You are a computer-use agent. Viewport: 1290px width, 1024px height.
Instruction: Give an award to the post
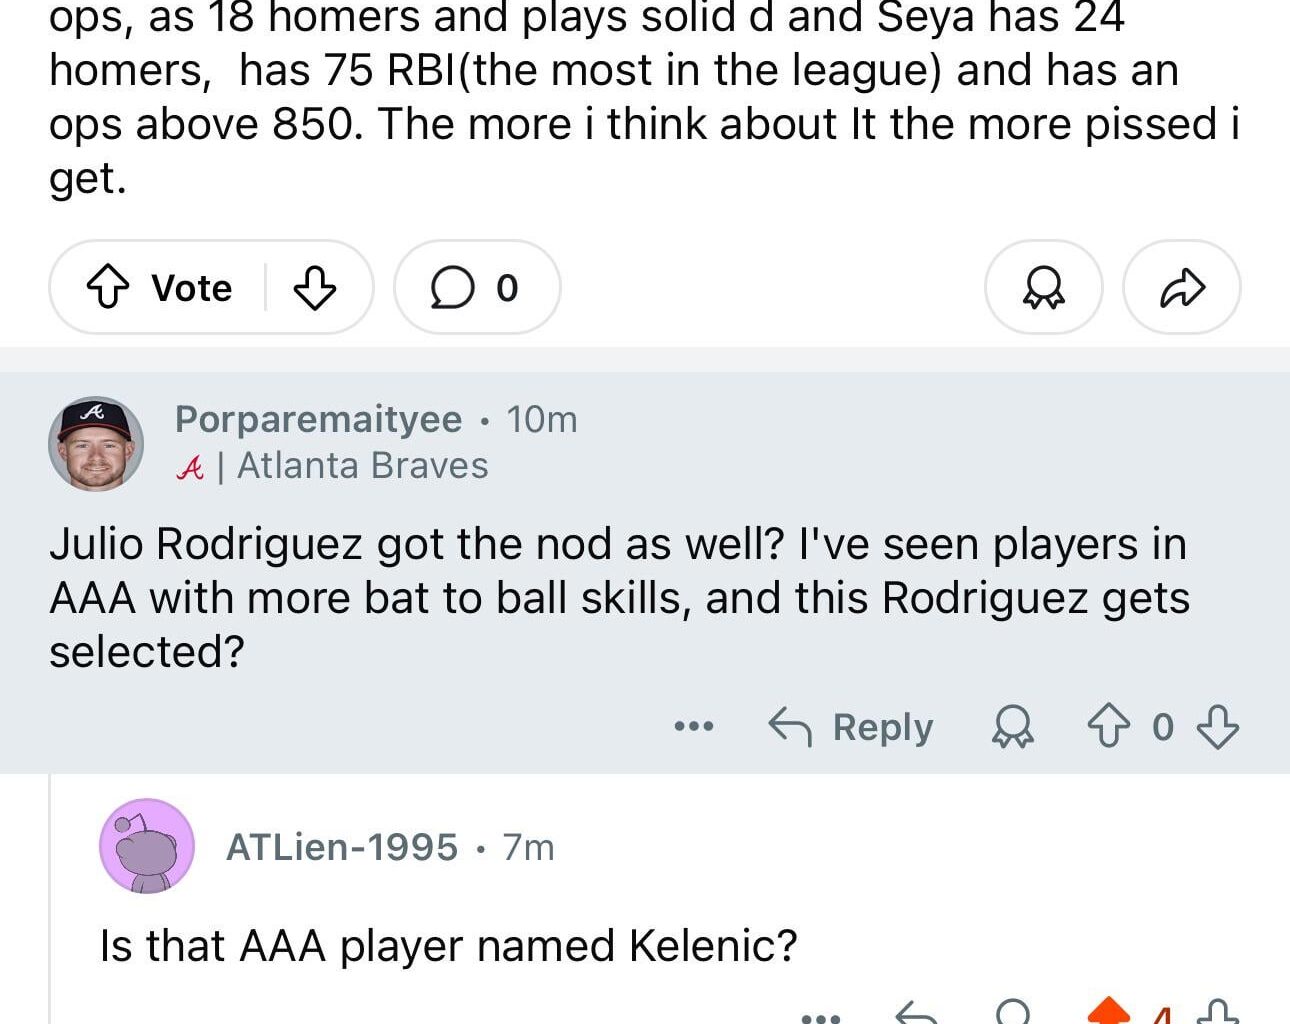(1043, 287)
